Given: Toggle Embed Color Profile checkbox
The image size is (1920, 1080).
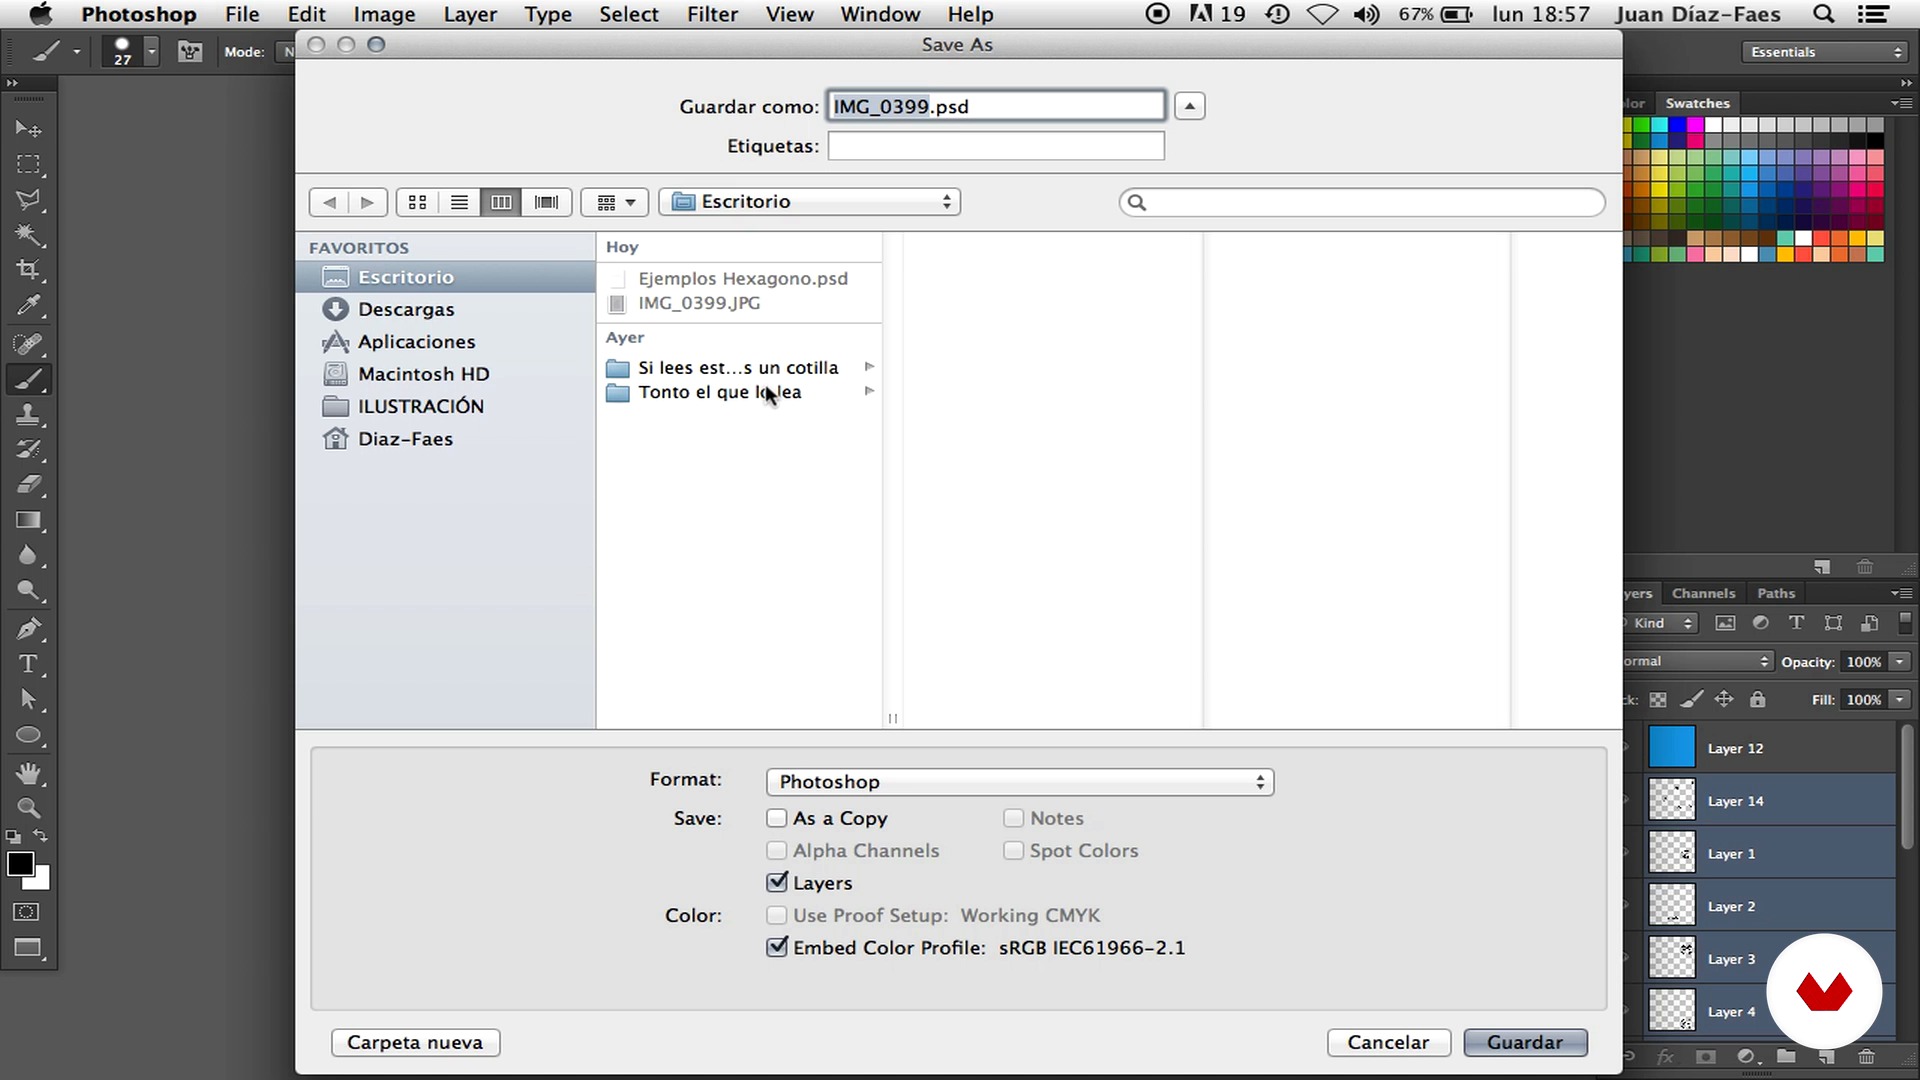Looking at the screenshot, I should (x=777, y=947).
